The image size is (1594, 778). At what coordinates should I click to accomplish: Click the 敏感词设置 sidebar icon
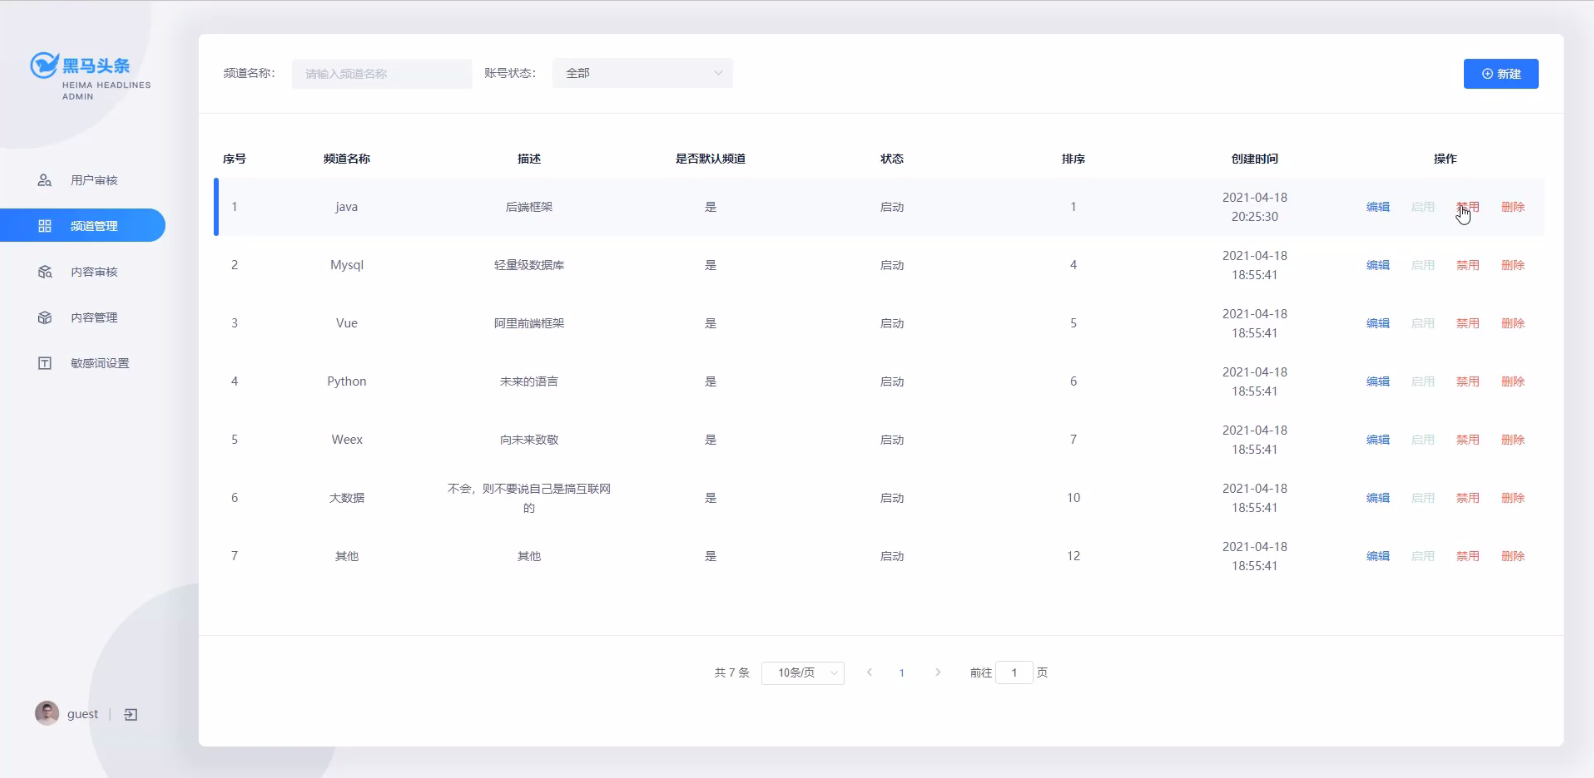[x=45, y=363]
